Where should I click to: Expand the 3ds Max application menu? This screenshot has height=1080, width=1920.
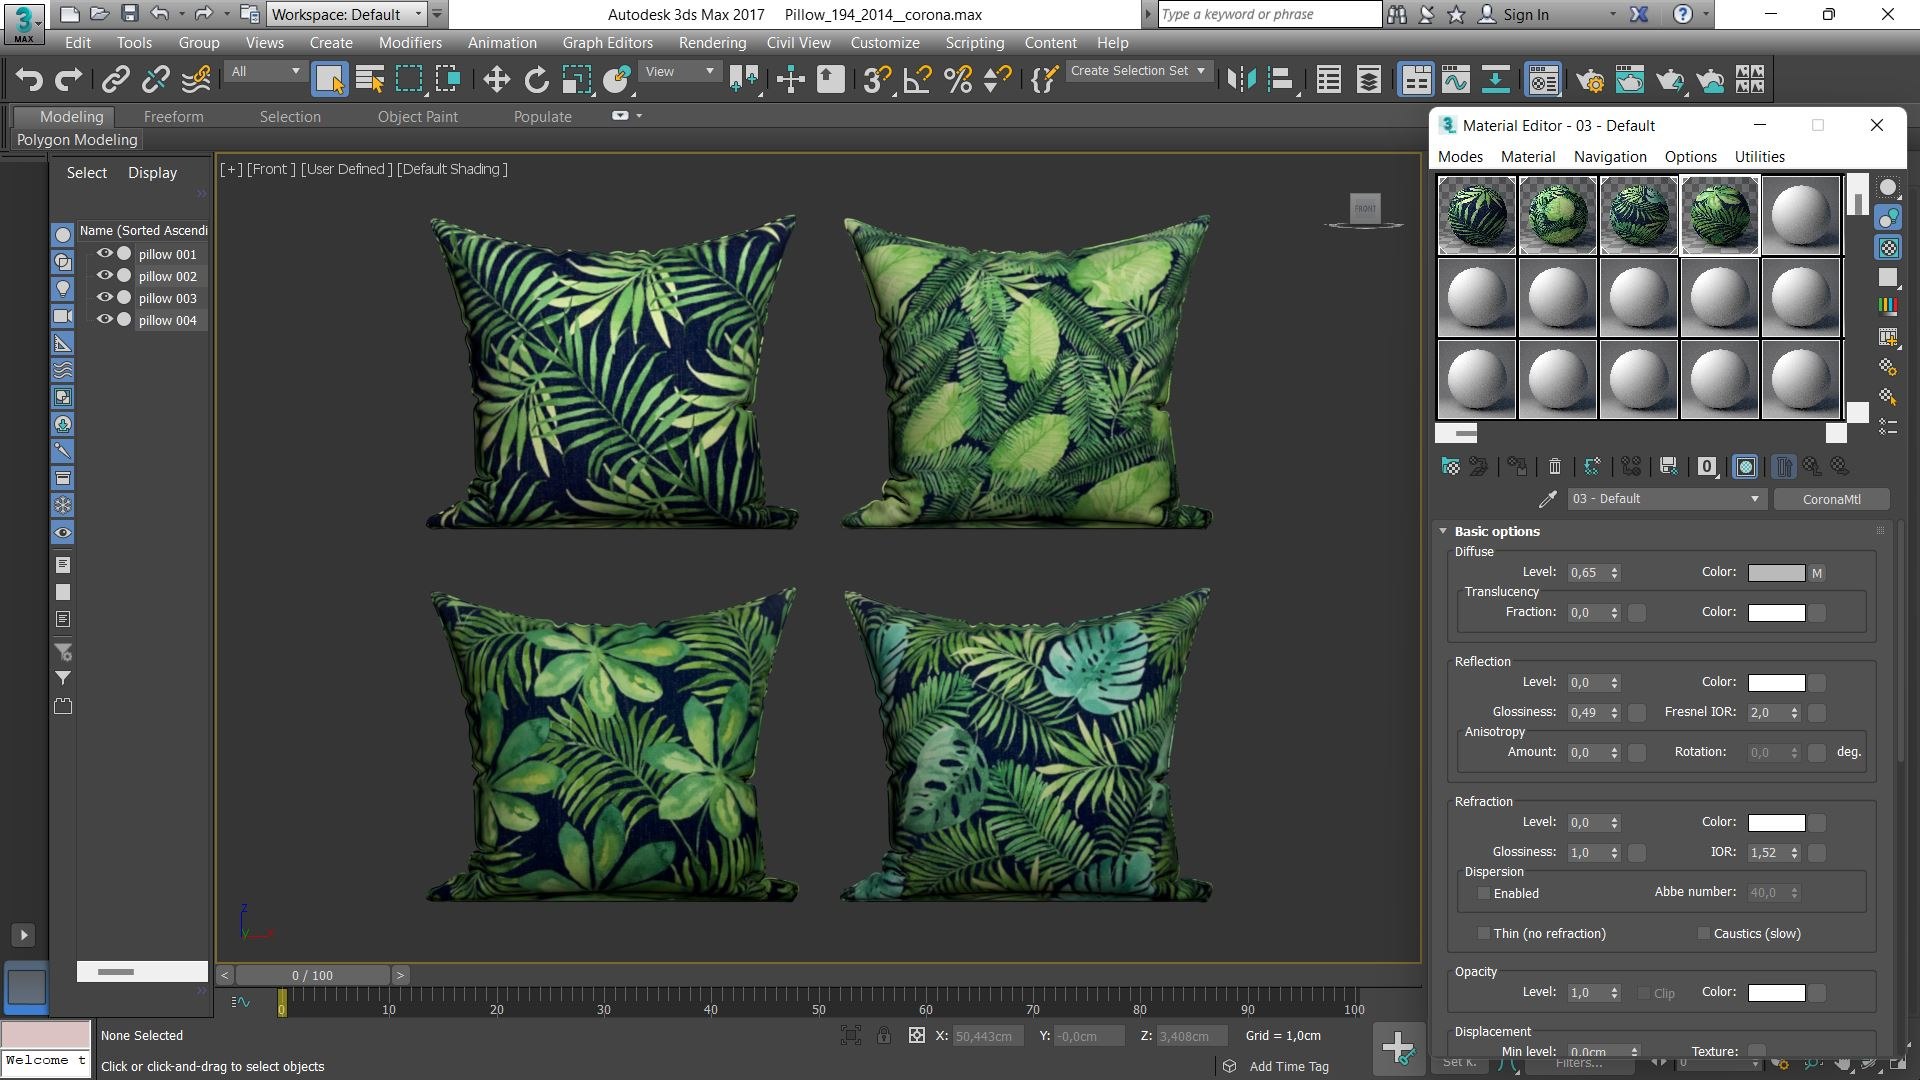[x=23, y=23]
